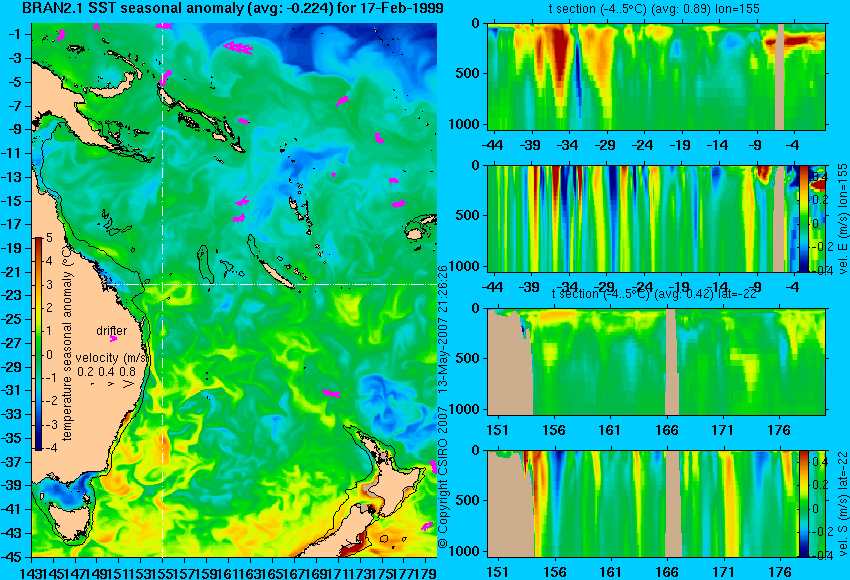Screen dimensions: 850x580
Task: Click the white dashed longitude 155 line on the map
Action: (163, 290)
